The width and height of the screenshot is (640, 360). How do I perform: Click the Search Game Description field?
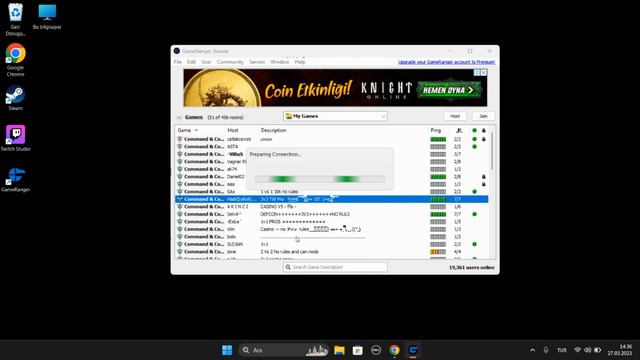pyautogui.click(x=335, y=267)
